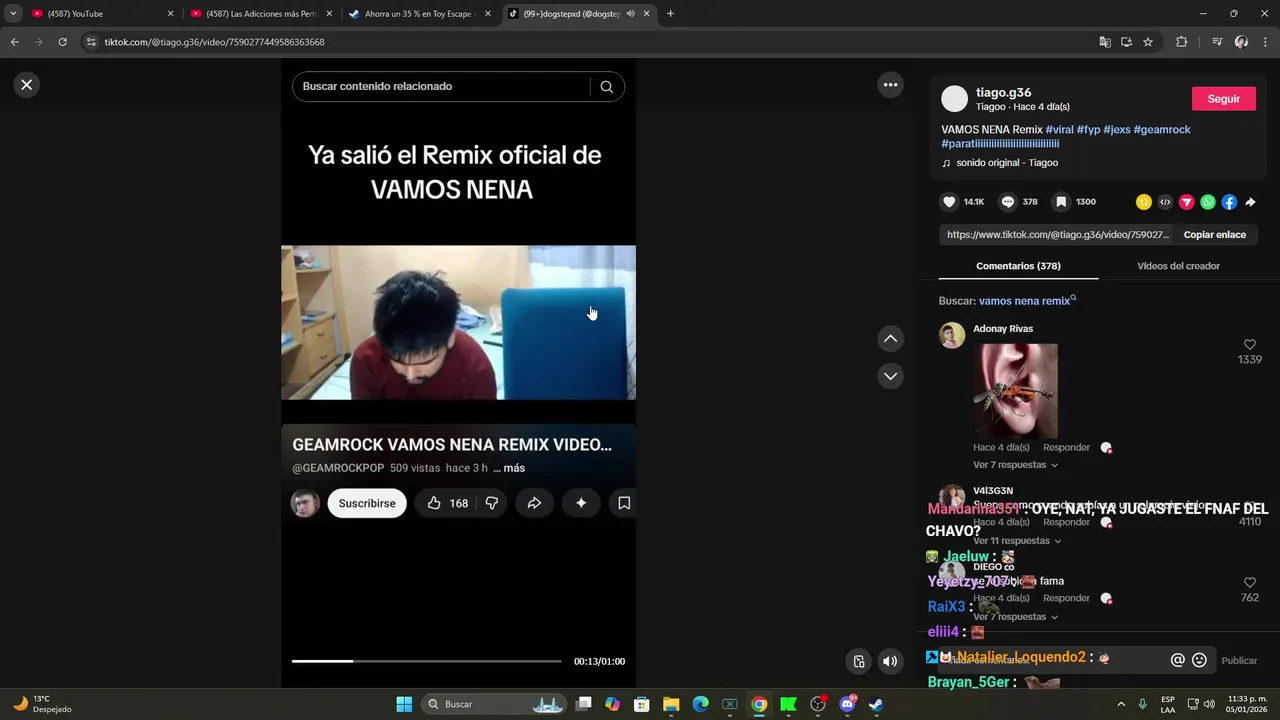The width and height of the screenshot is (1280, 720).
Task: Switch to Comentarios (378) tab
Action: coord(1018,266)
